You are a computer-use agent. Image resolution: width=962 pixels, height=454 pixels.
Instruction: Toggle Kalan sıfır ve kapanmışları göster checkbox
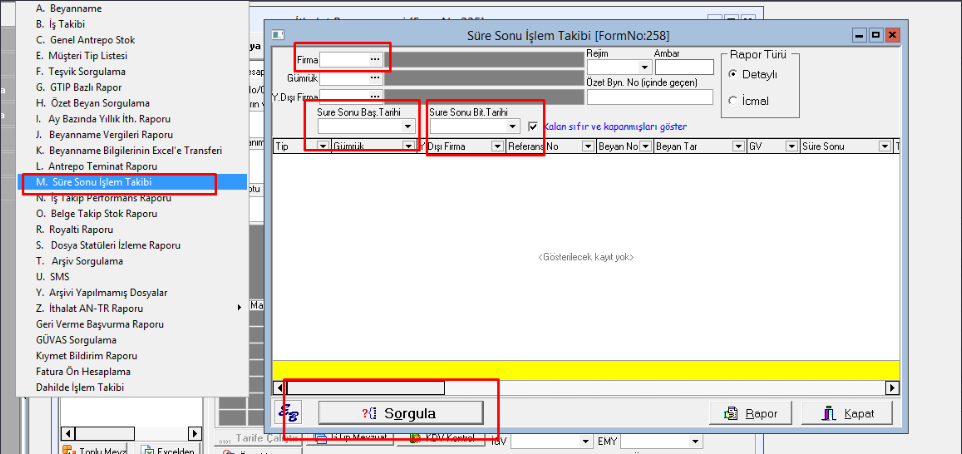point(533,127)
